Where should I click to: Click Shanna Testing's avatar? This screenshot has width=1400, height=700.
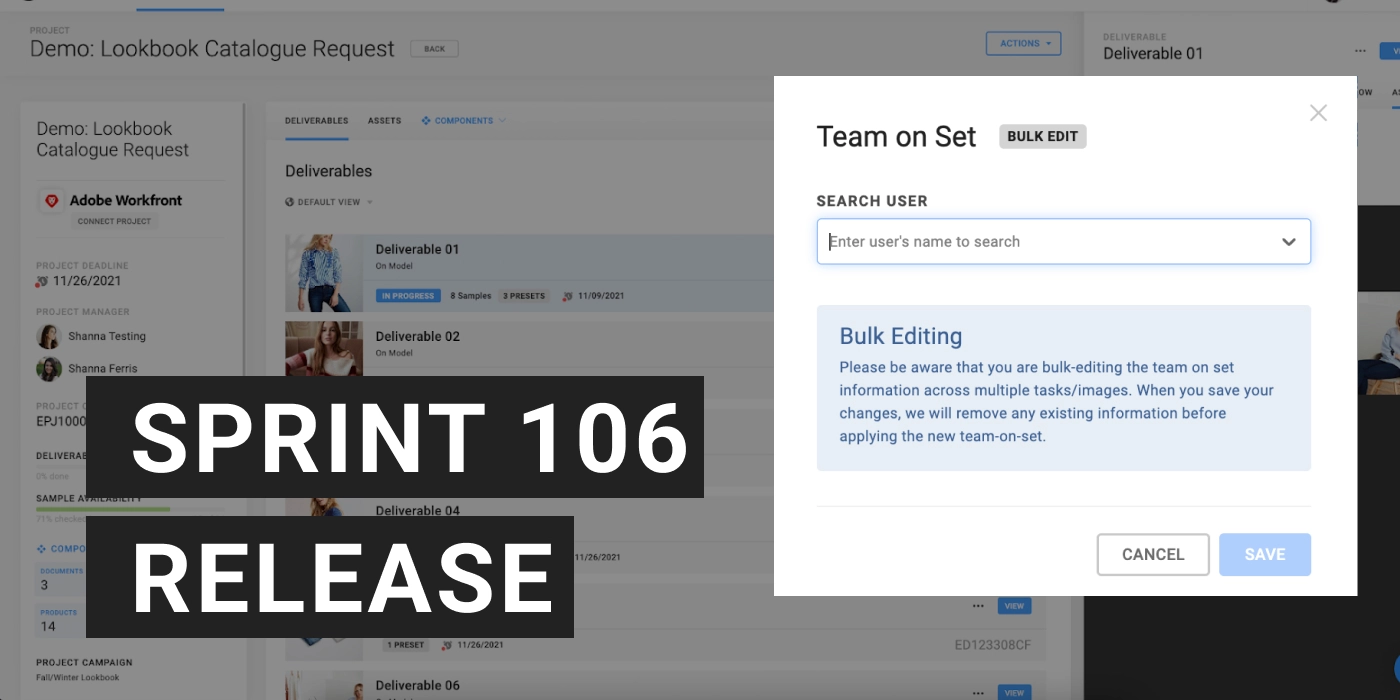[x=49, y=337]
